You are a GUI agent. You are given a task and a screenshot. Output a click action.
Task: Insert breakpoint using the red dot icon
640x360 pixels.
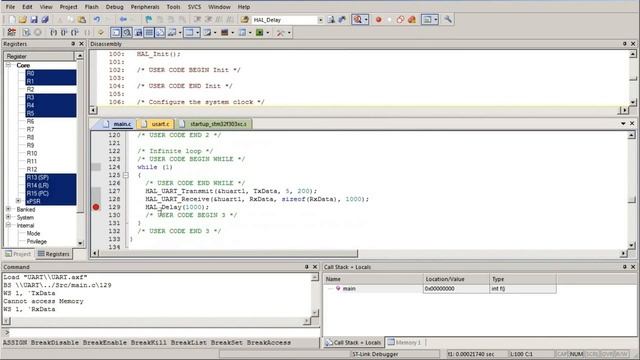coord(378,20)
